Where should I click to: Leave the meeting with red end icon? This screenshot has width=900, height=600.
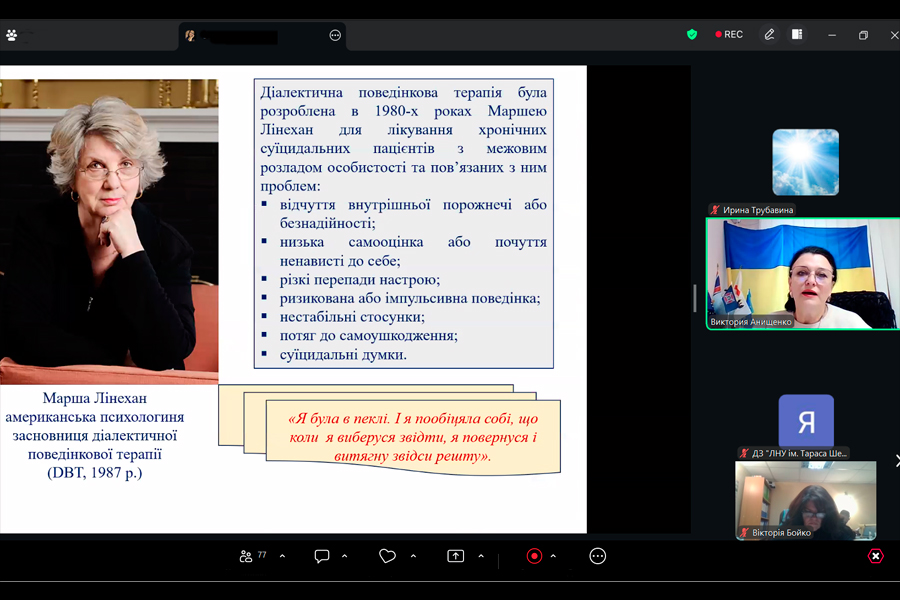coord(875,556)
